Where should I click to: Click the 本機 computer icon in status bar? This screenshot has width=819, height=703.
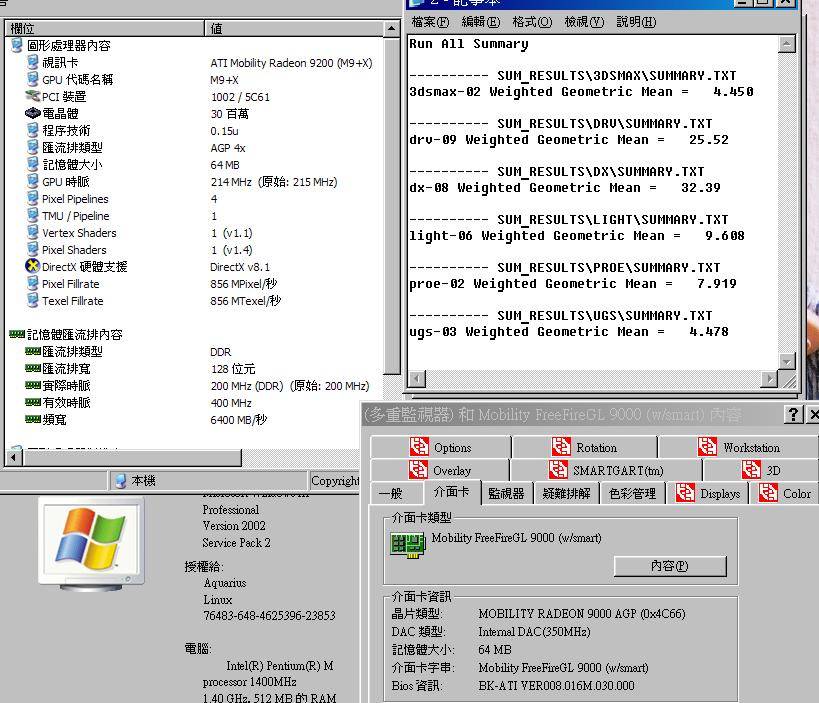tap(121, 481)
